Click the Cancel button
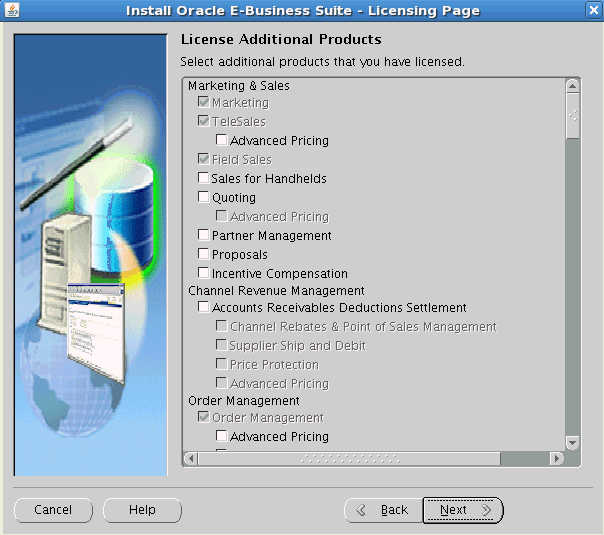The height and width of the screenshot is (535, 604). [x=53, y=510]
